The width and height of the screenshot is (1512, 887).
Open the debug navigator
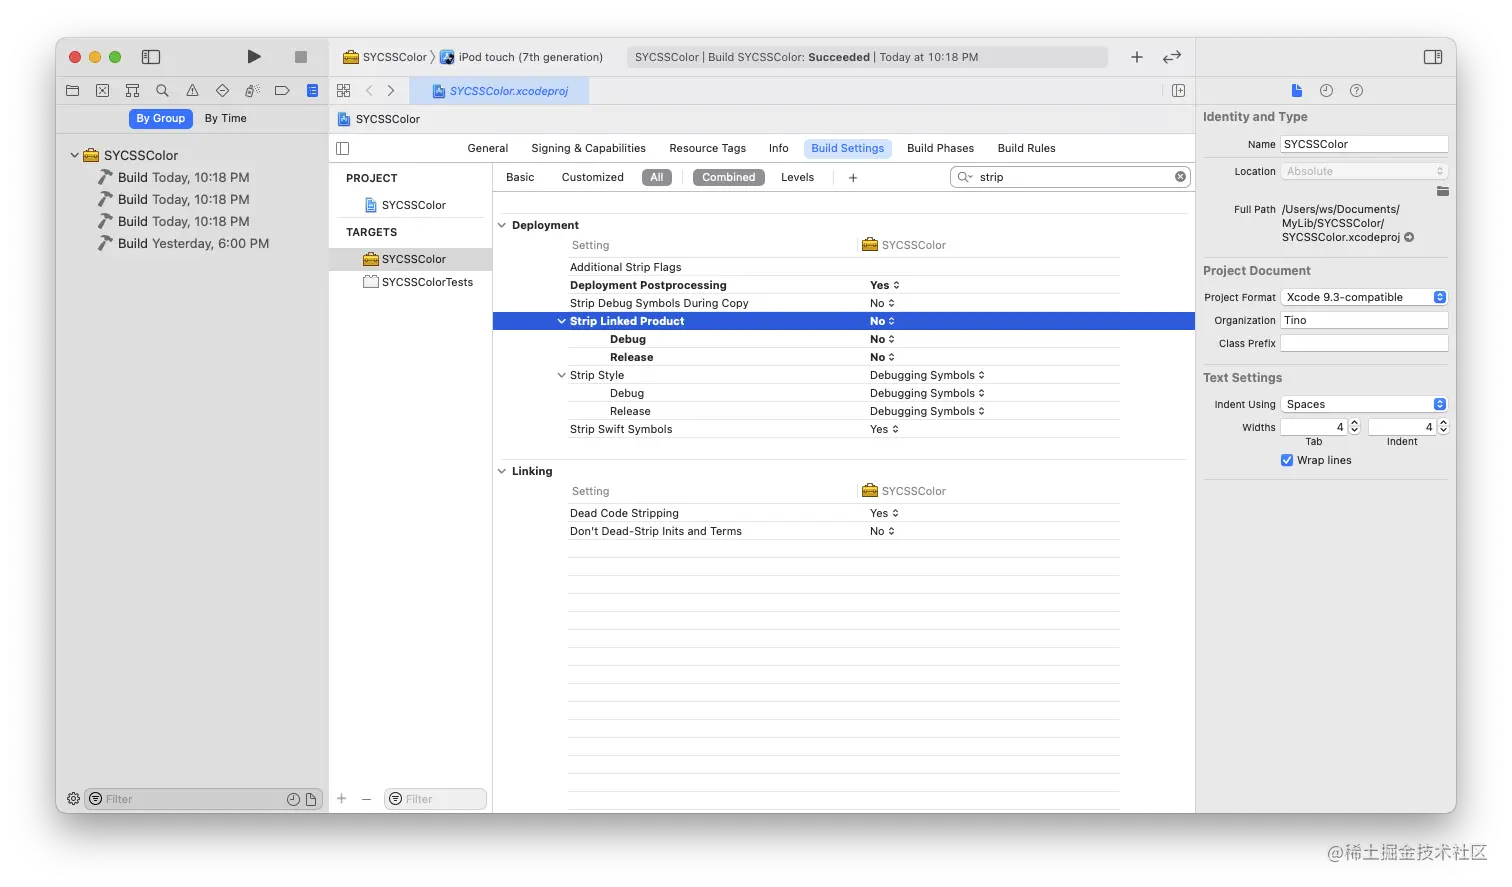252,90
